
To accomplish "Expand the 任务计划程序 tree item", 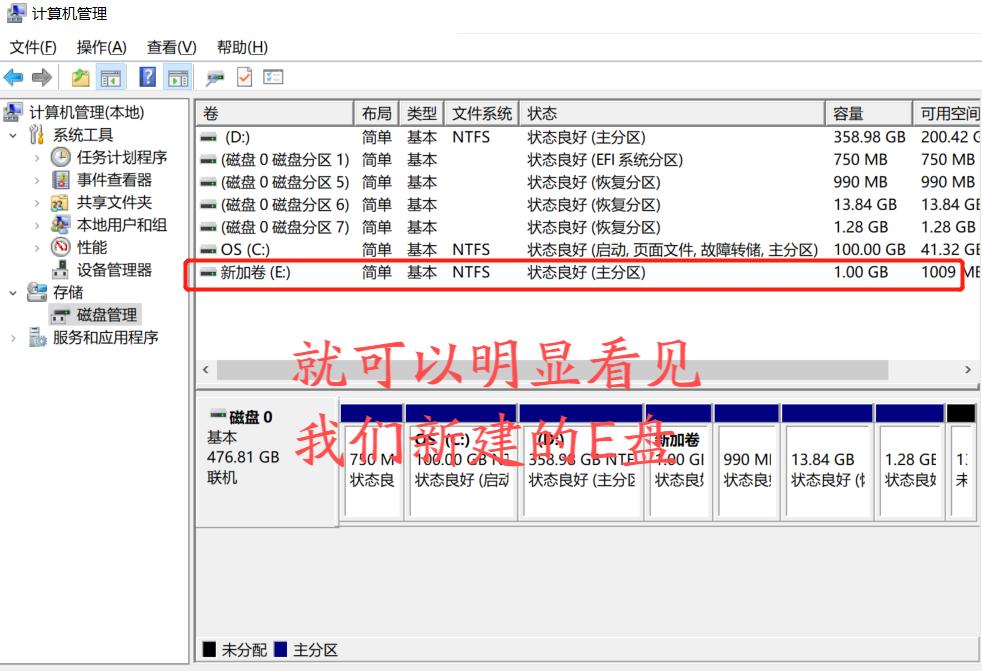I will (x=37, y=156).
